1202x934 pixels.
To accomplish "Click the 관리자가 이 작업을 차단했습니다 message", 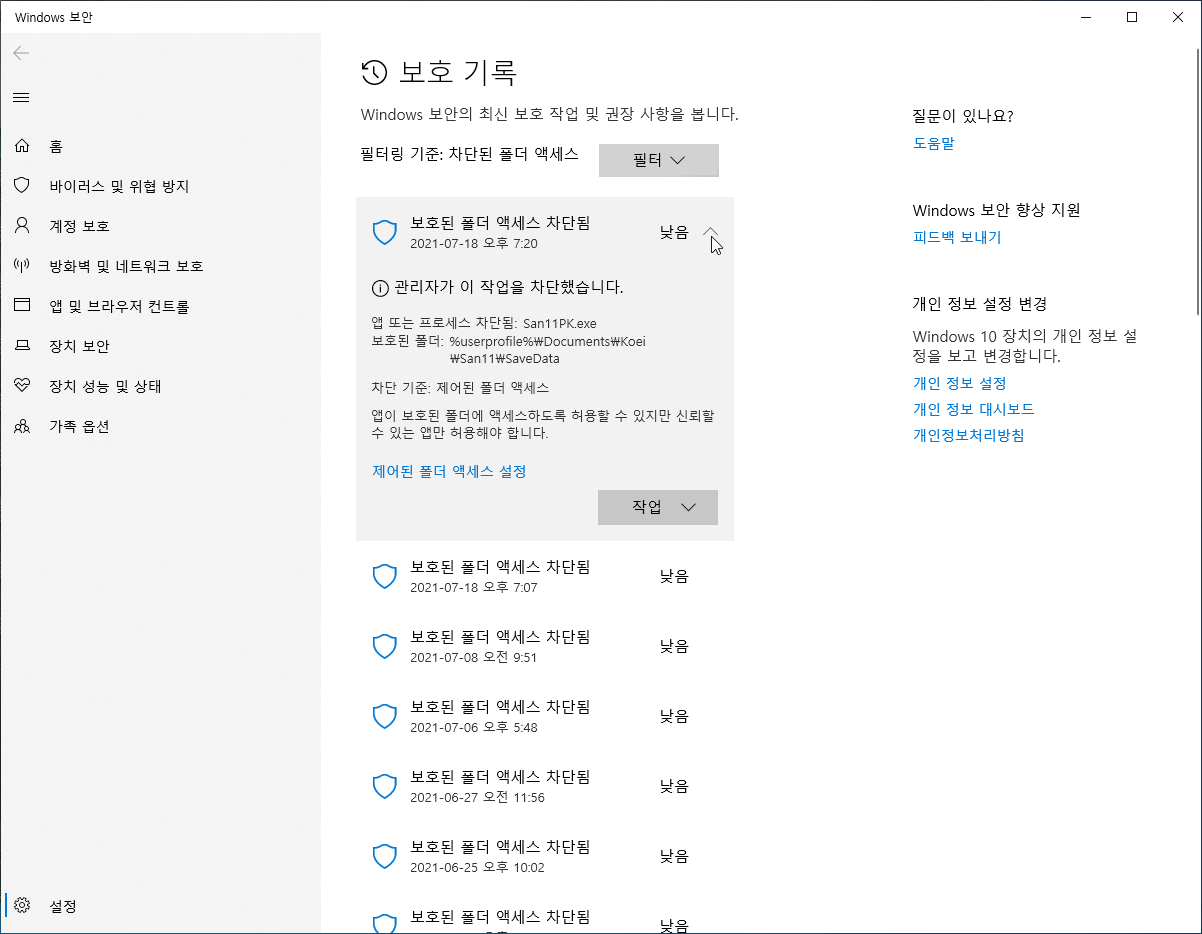I will [x=509, y=288].
